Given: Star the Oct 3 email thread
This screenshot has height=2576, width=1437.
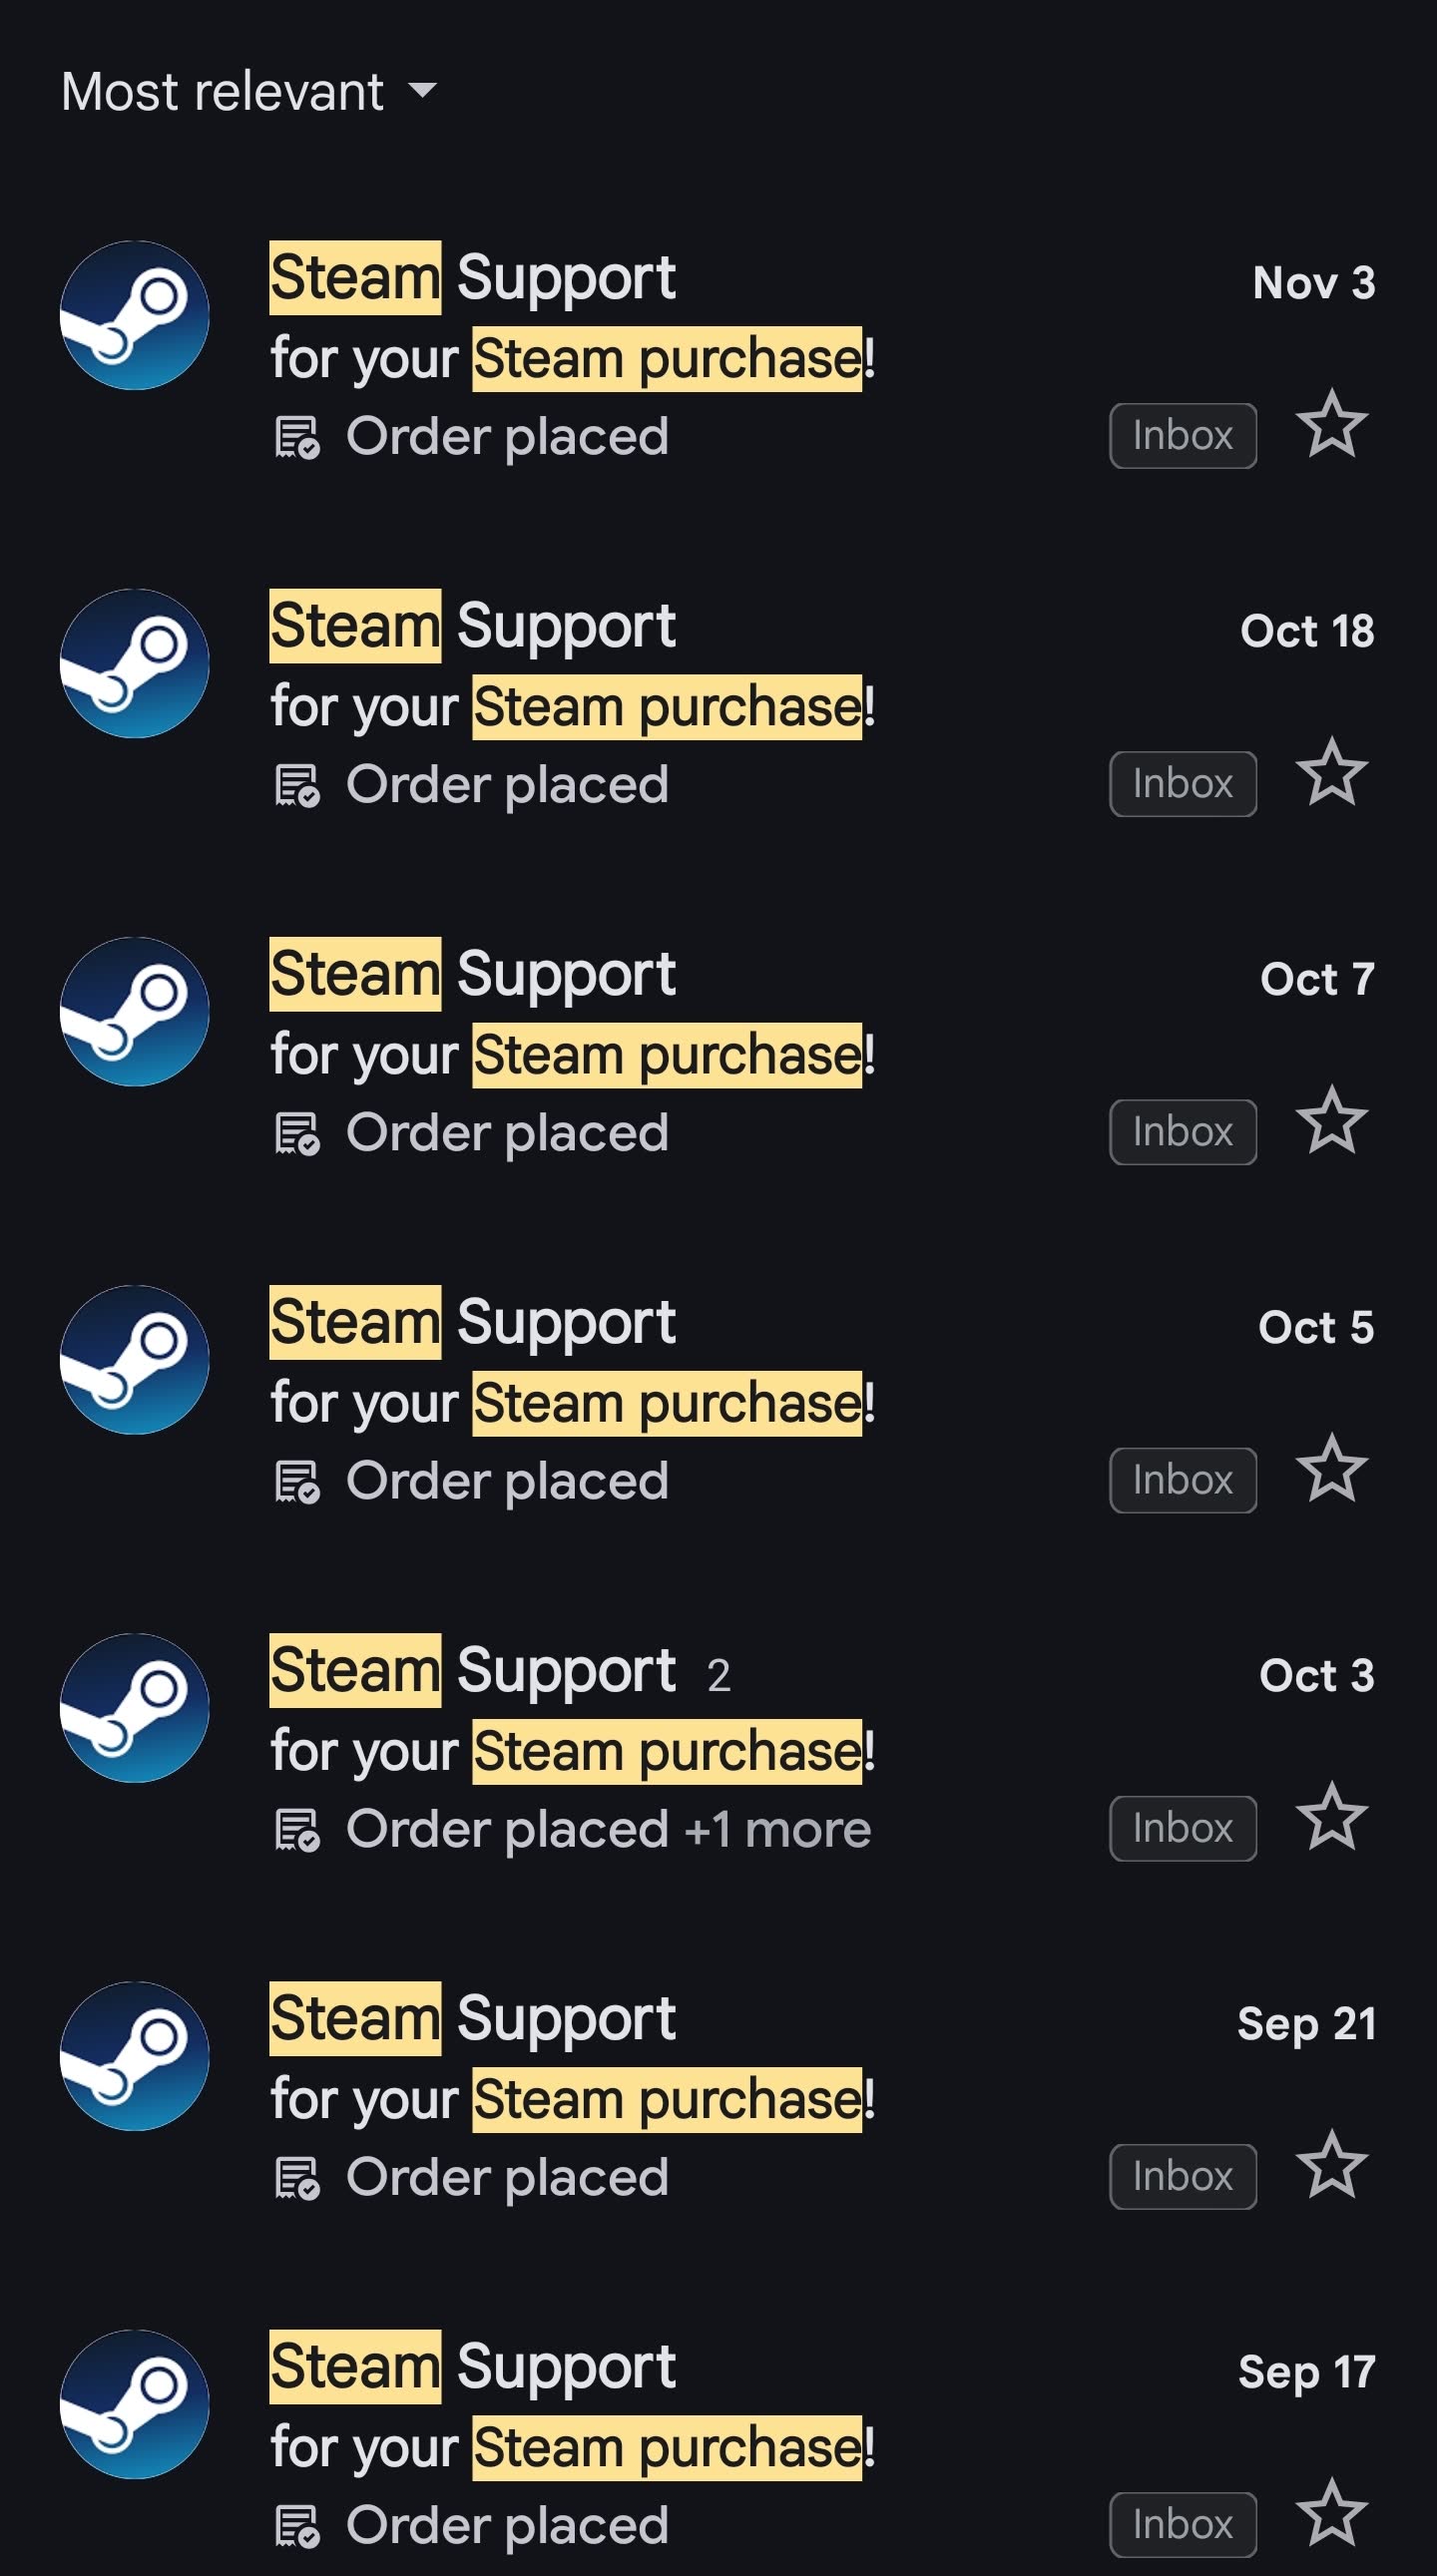Looking at the screenshot, I should (1331, 1816).
